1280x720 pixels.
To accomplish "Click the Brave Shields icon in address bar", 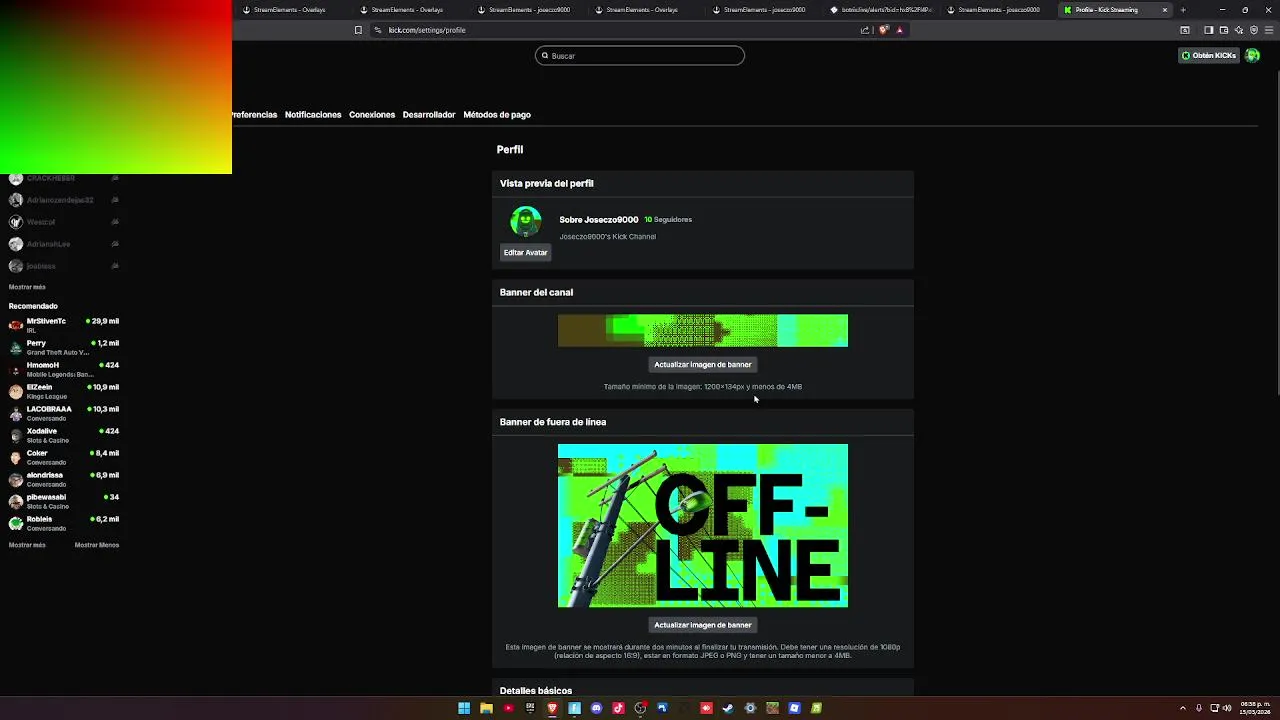I will click(x=884, y=30).
